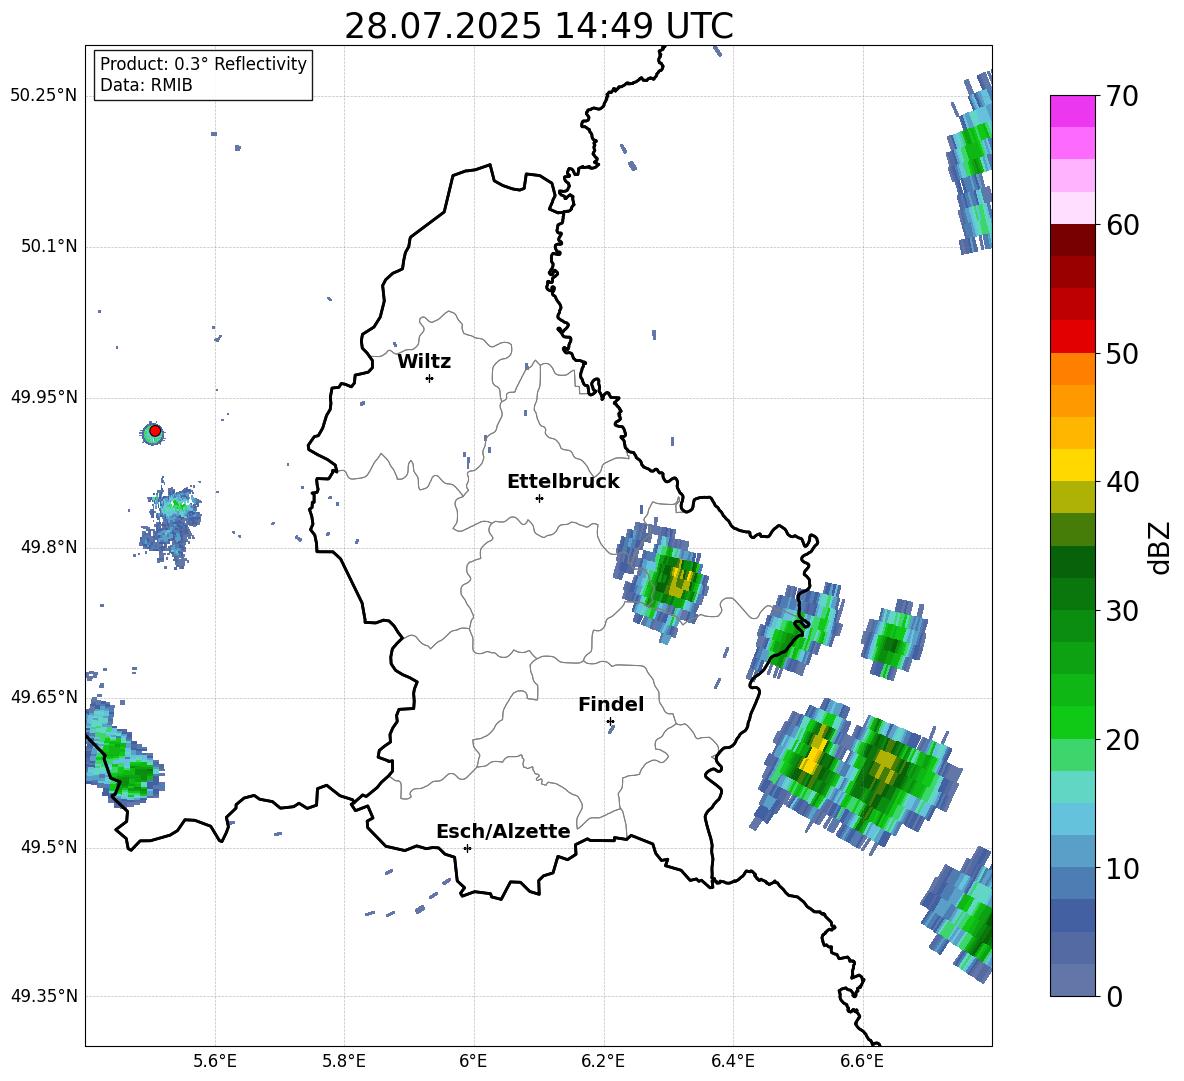Click the 49.95°N latitude label
The height and width of the screenshot is (1081, 1184).
point(44,396)
